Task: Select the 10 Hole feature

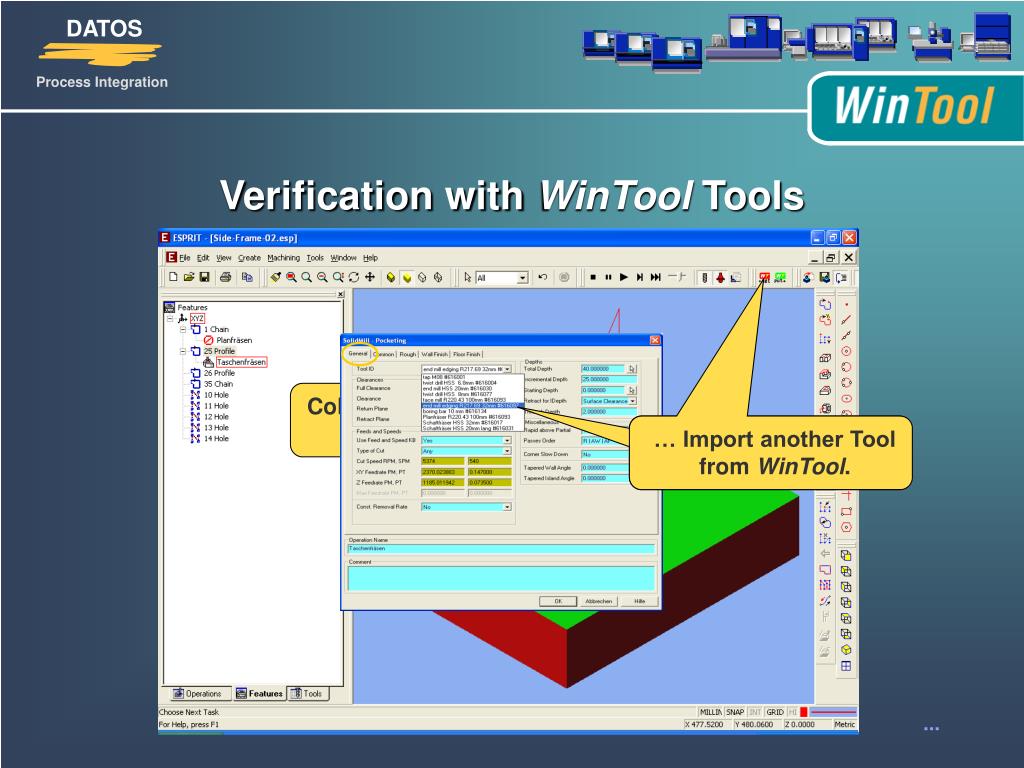Action: coord(216,395)
